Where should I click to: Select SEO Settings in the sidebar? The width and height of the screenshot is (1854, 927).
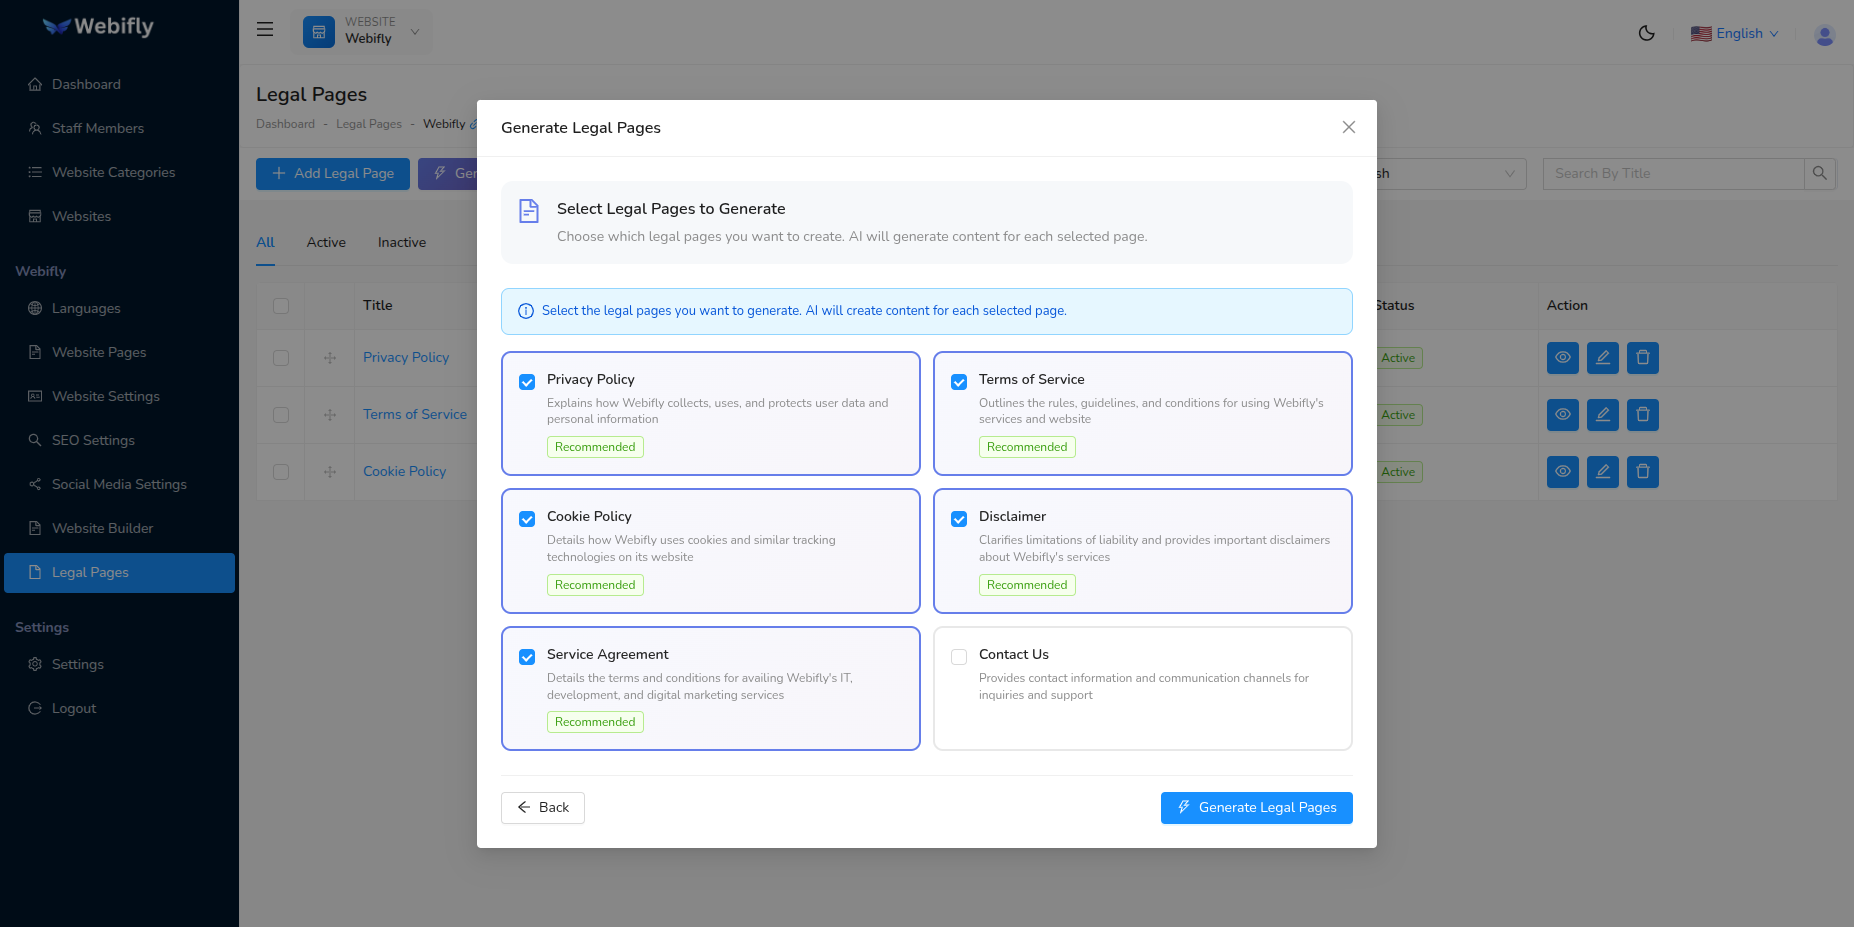coord(93,440)
